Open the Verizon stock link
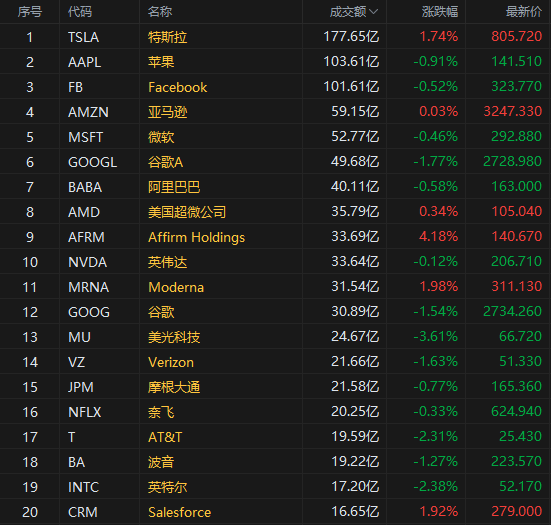 point(171,362)
